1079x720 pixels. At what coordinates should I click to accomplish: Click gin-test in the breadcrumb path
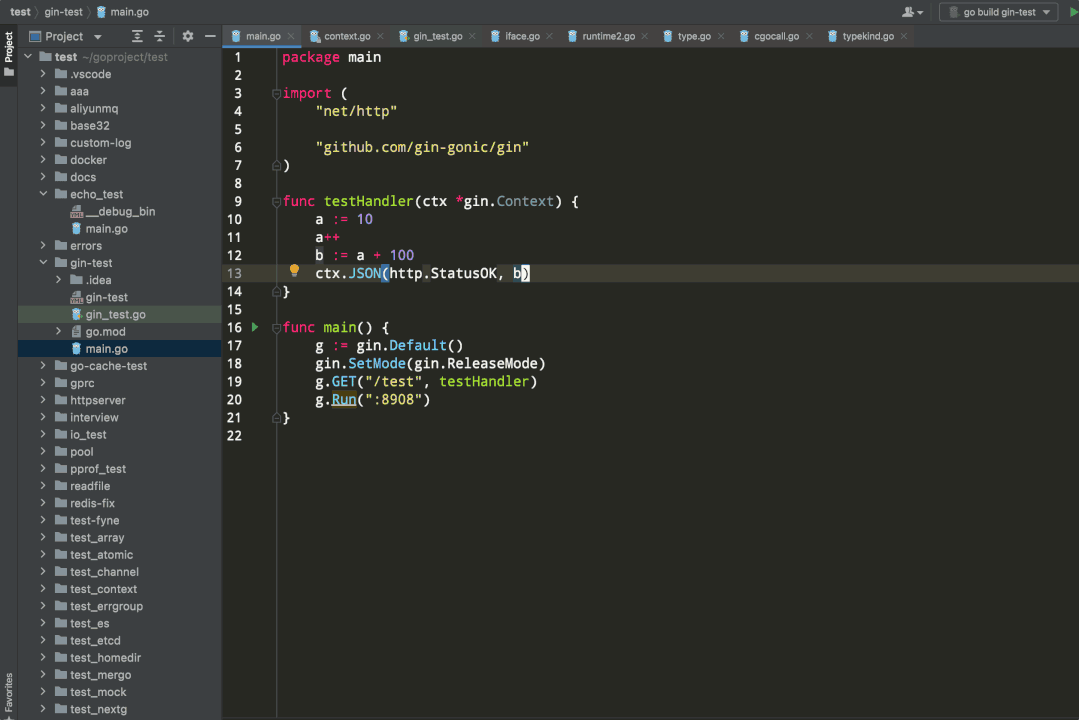click(x=62, y=12)
